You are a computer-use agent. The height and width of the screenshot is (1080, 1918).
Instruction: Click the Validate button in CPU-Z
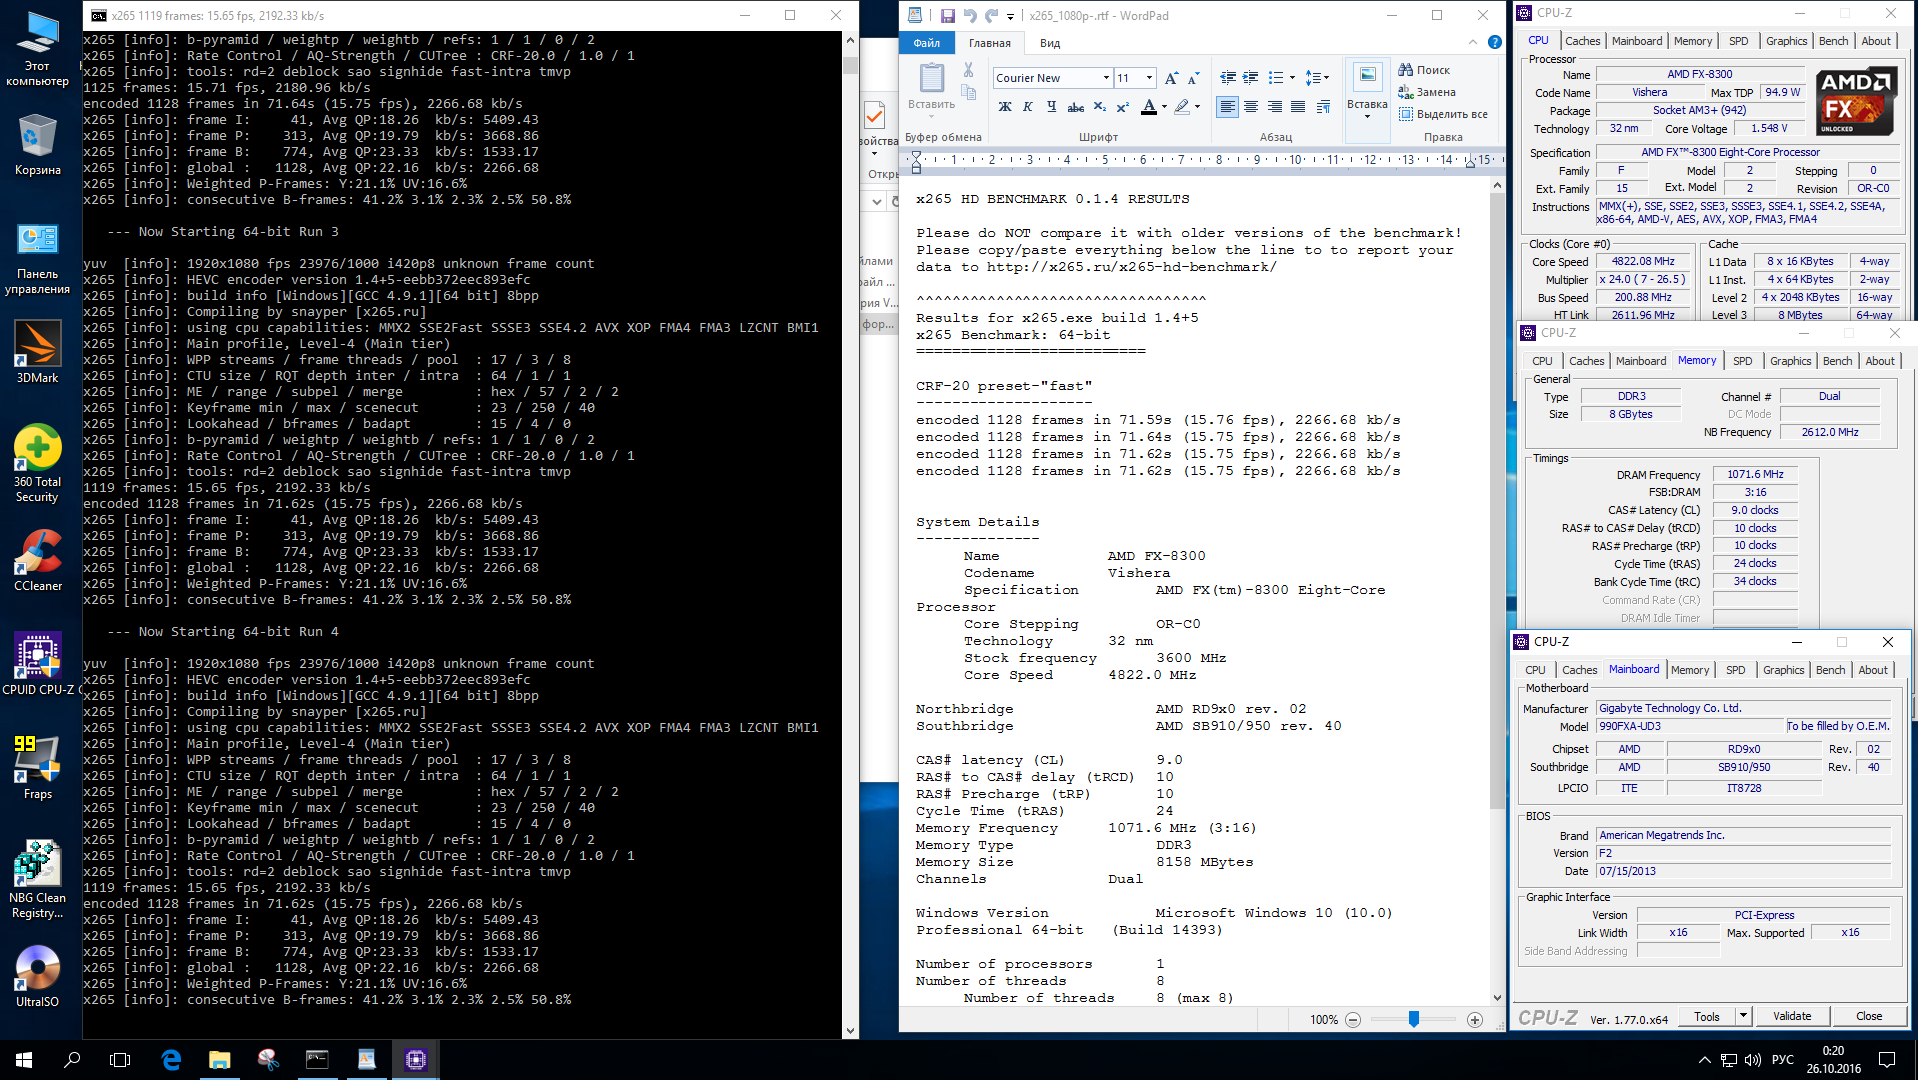coord(1792,1016)
